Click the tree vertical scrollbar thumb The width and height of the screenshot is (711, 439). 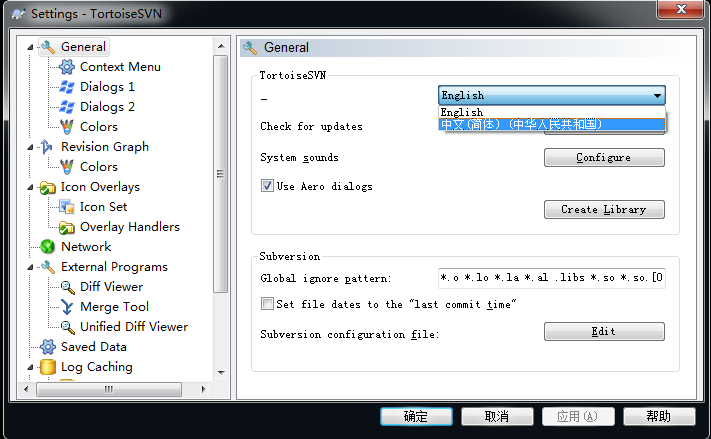221,174
